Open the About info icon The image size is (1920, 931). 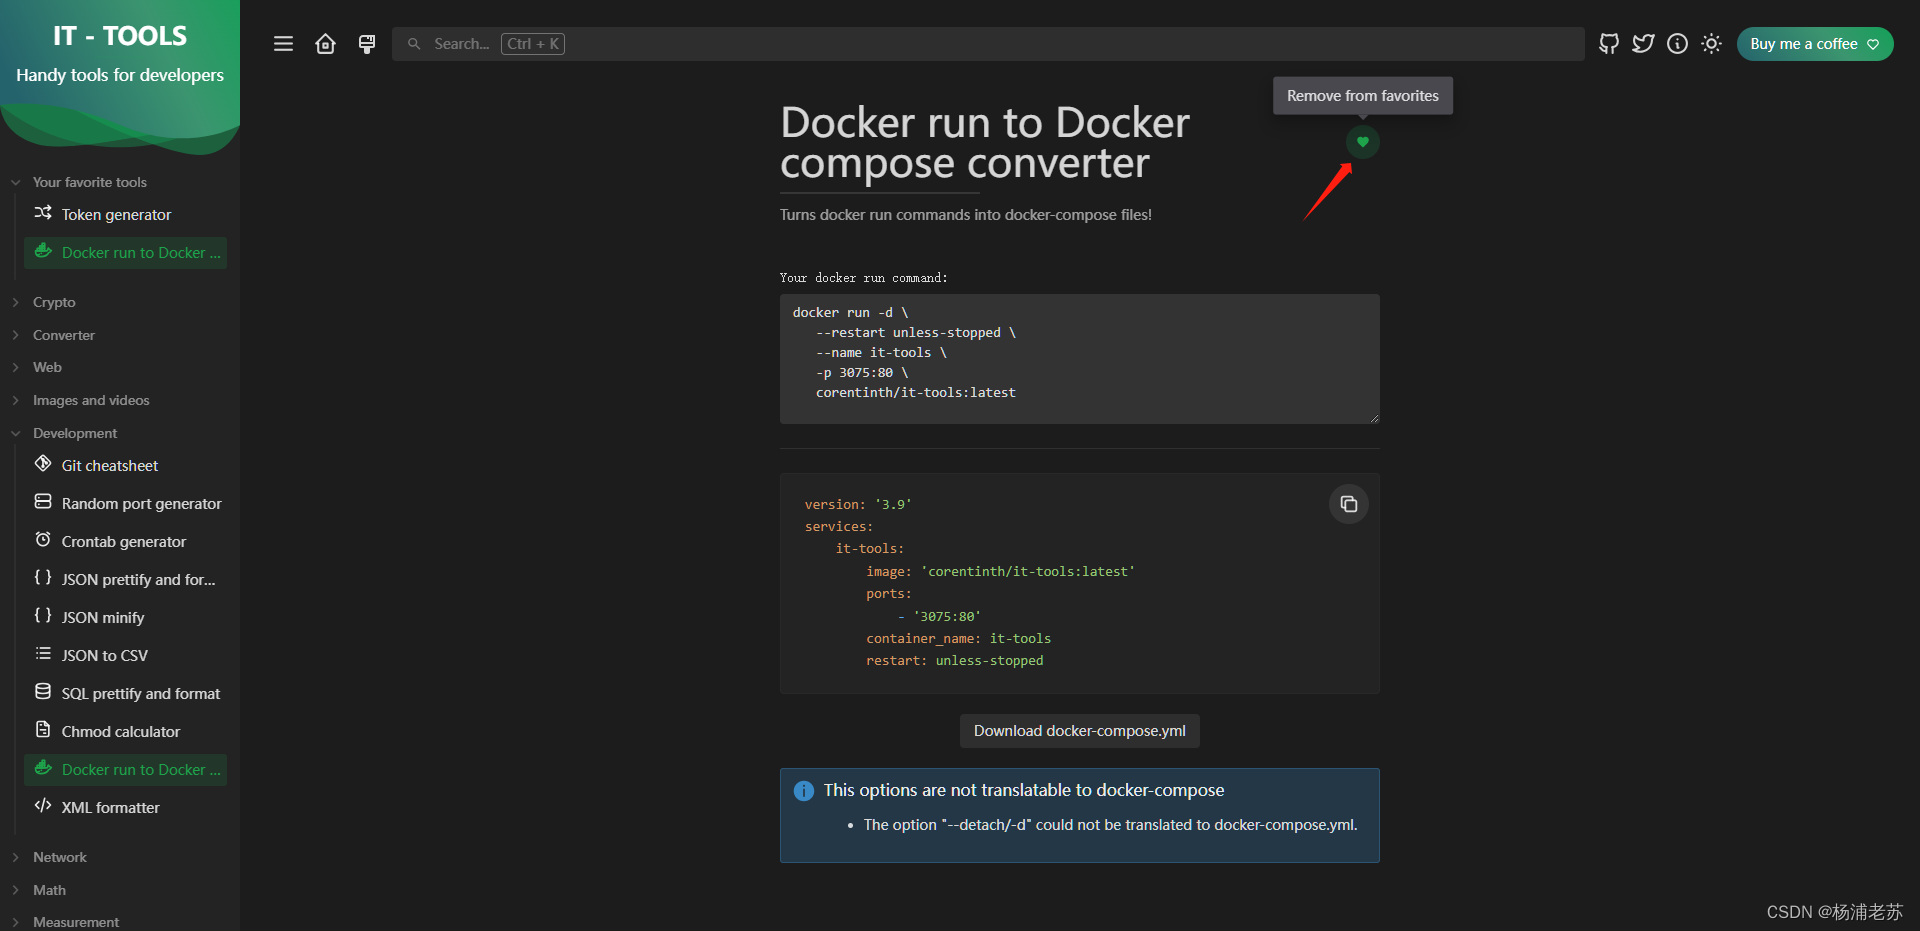click(x=1677, y=44)
